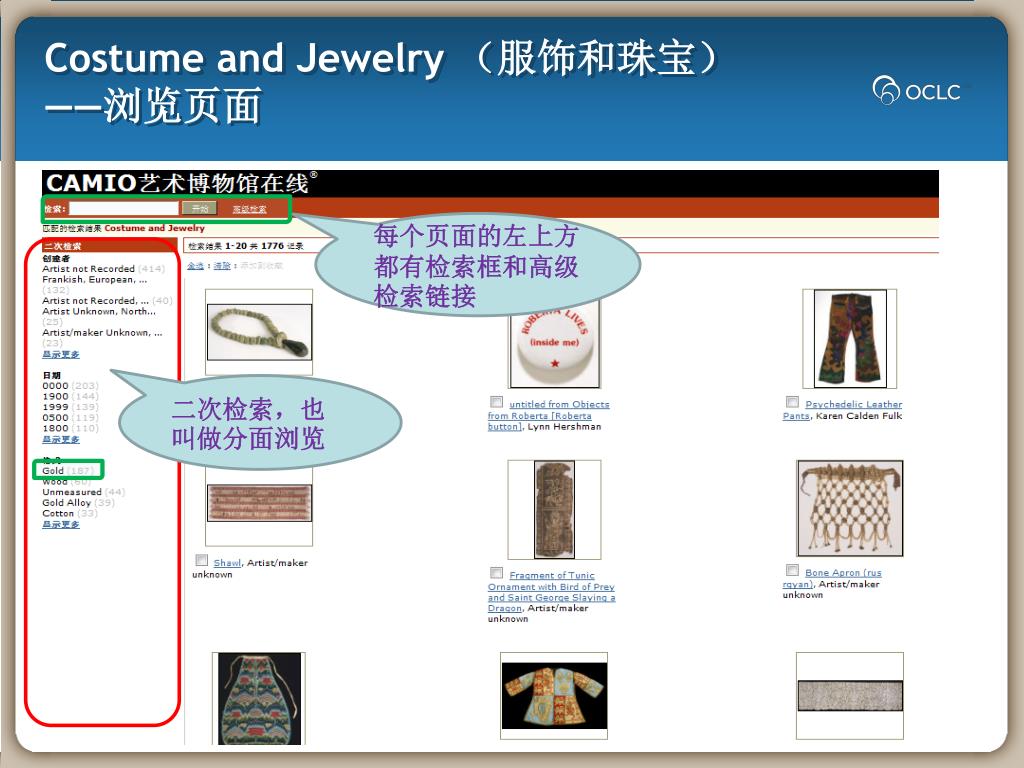
Task: Filter by Artist not Recorded (414)
Action: [103, 268]
